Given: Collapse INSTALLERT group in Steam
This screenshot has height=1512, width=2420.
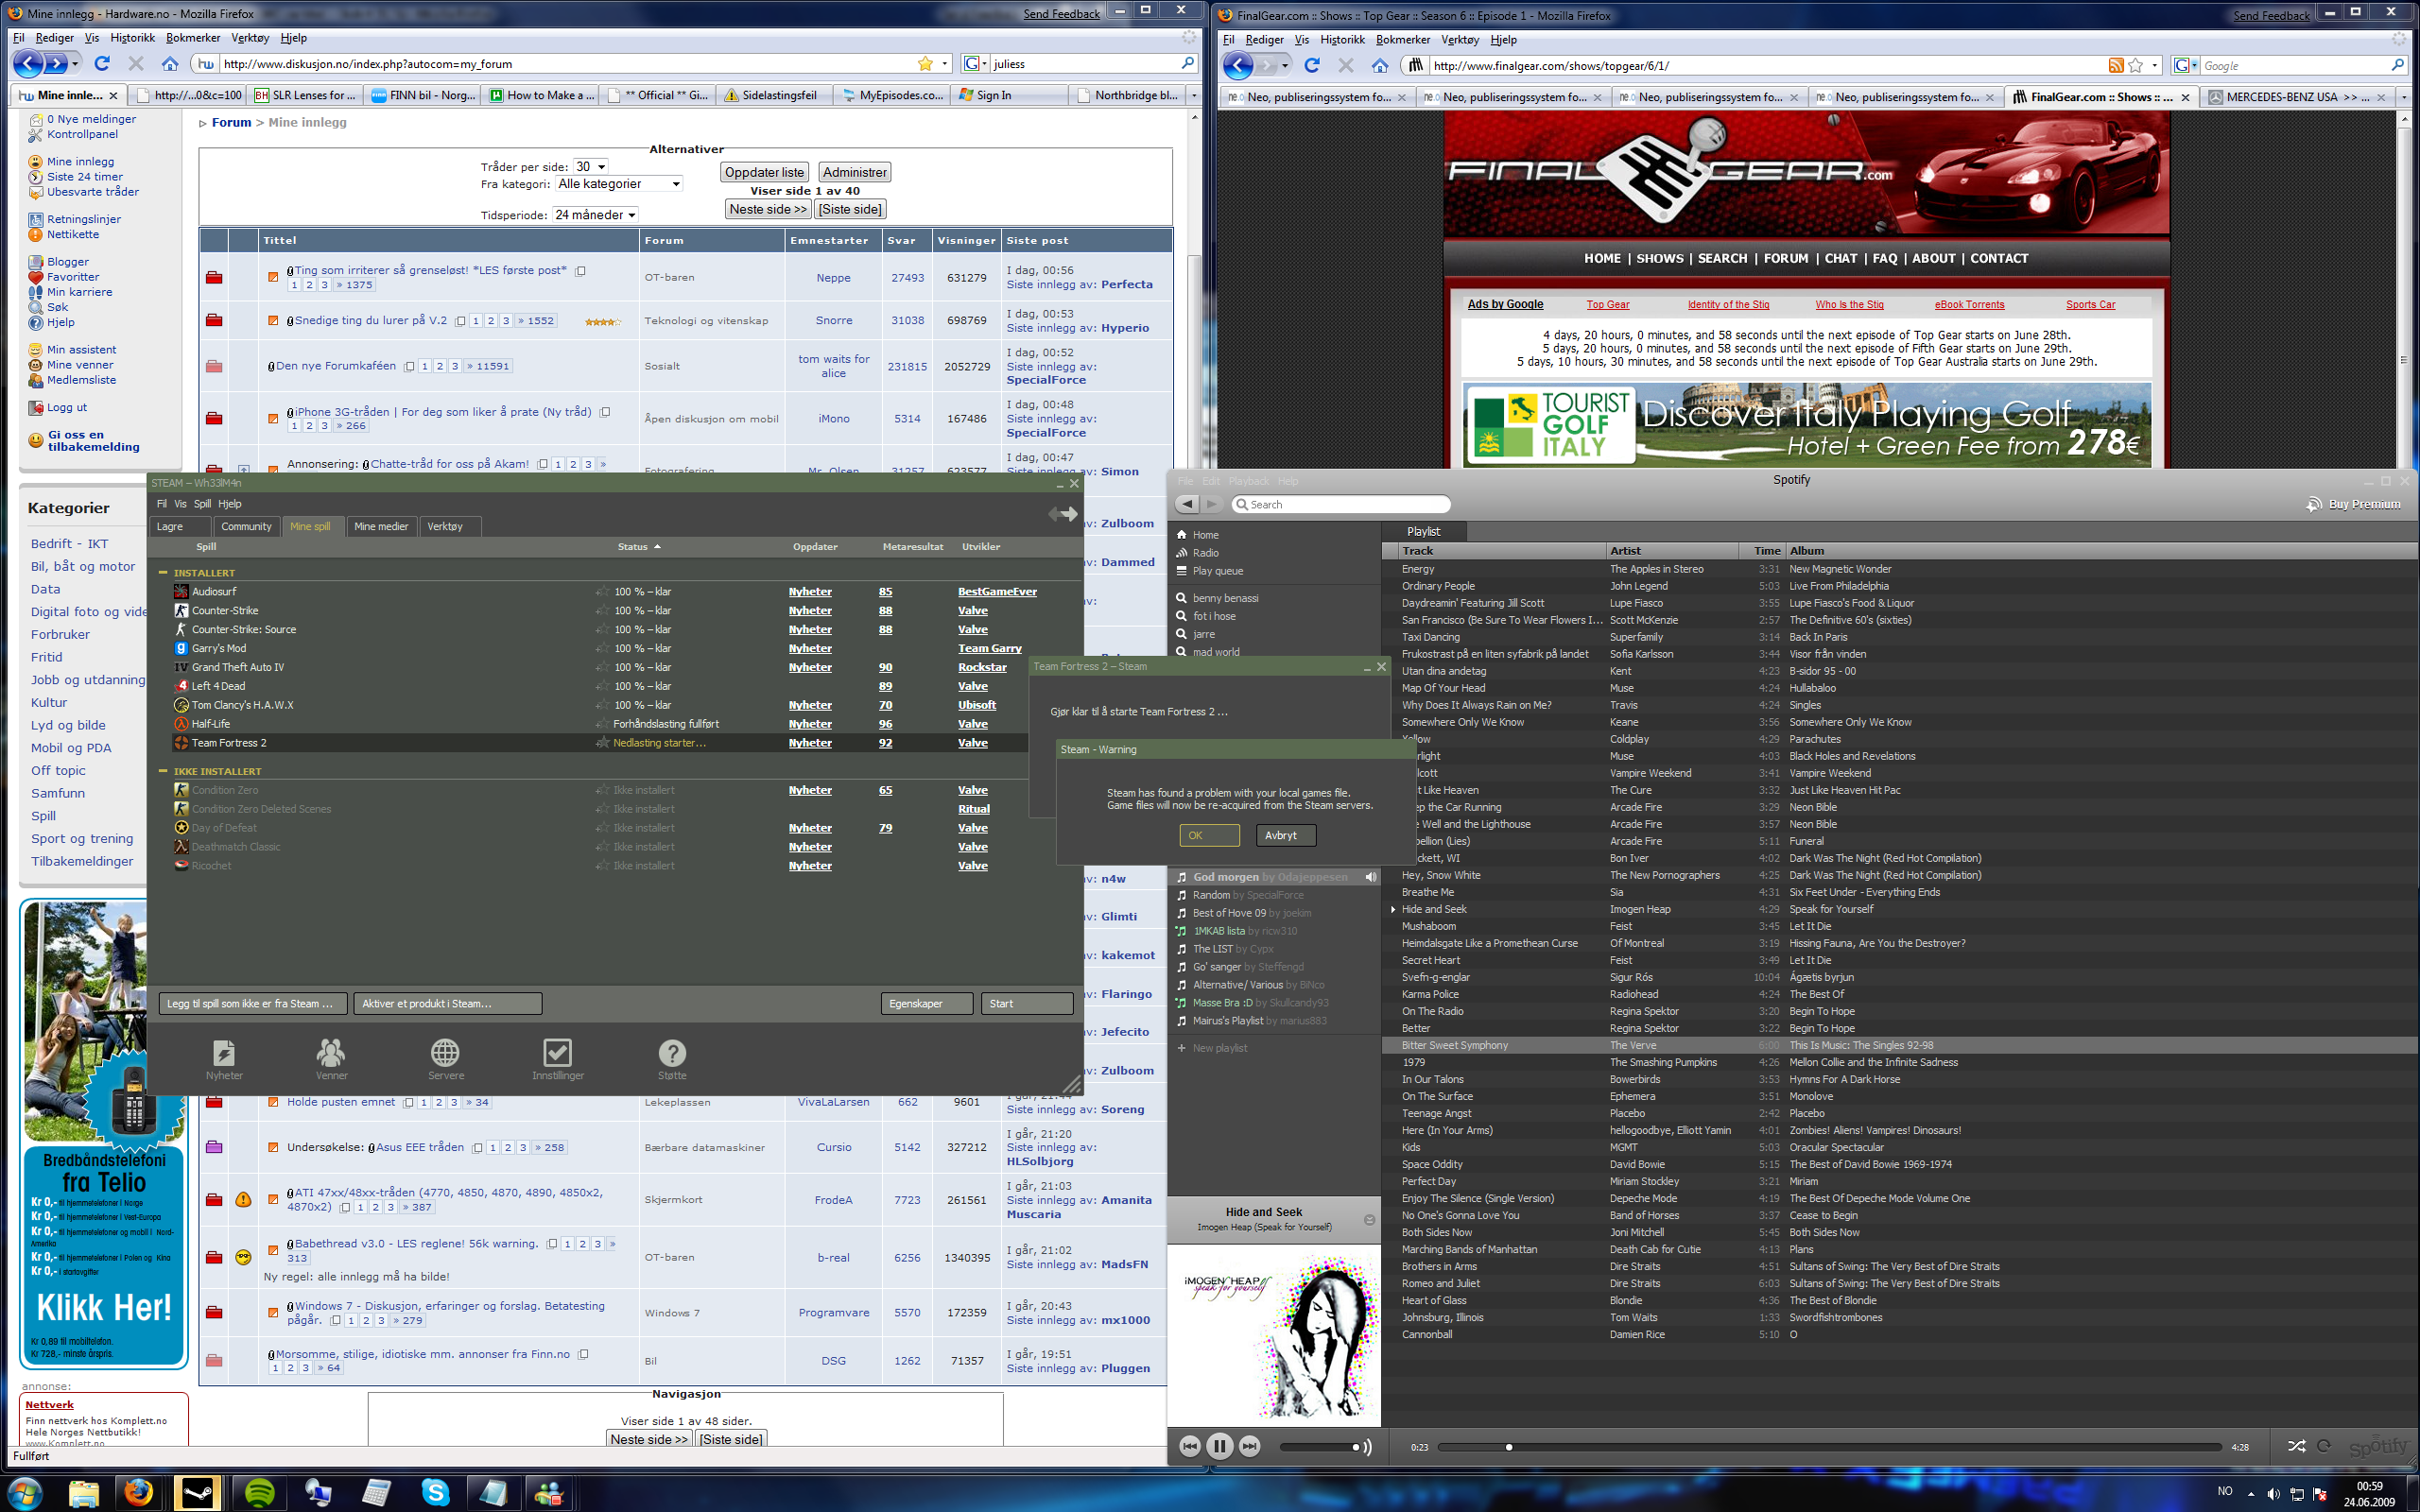Looking at the screenshot, I should pos(163,573).
